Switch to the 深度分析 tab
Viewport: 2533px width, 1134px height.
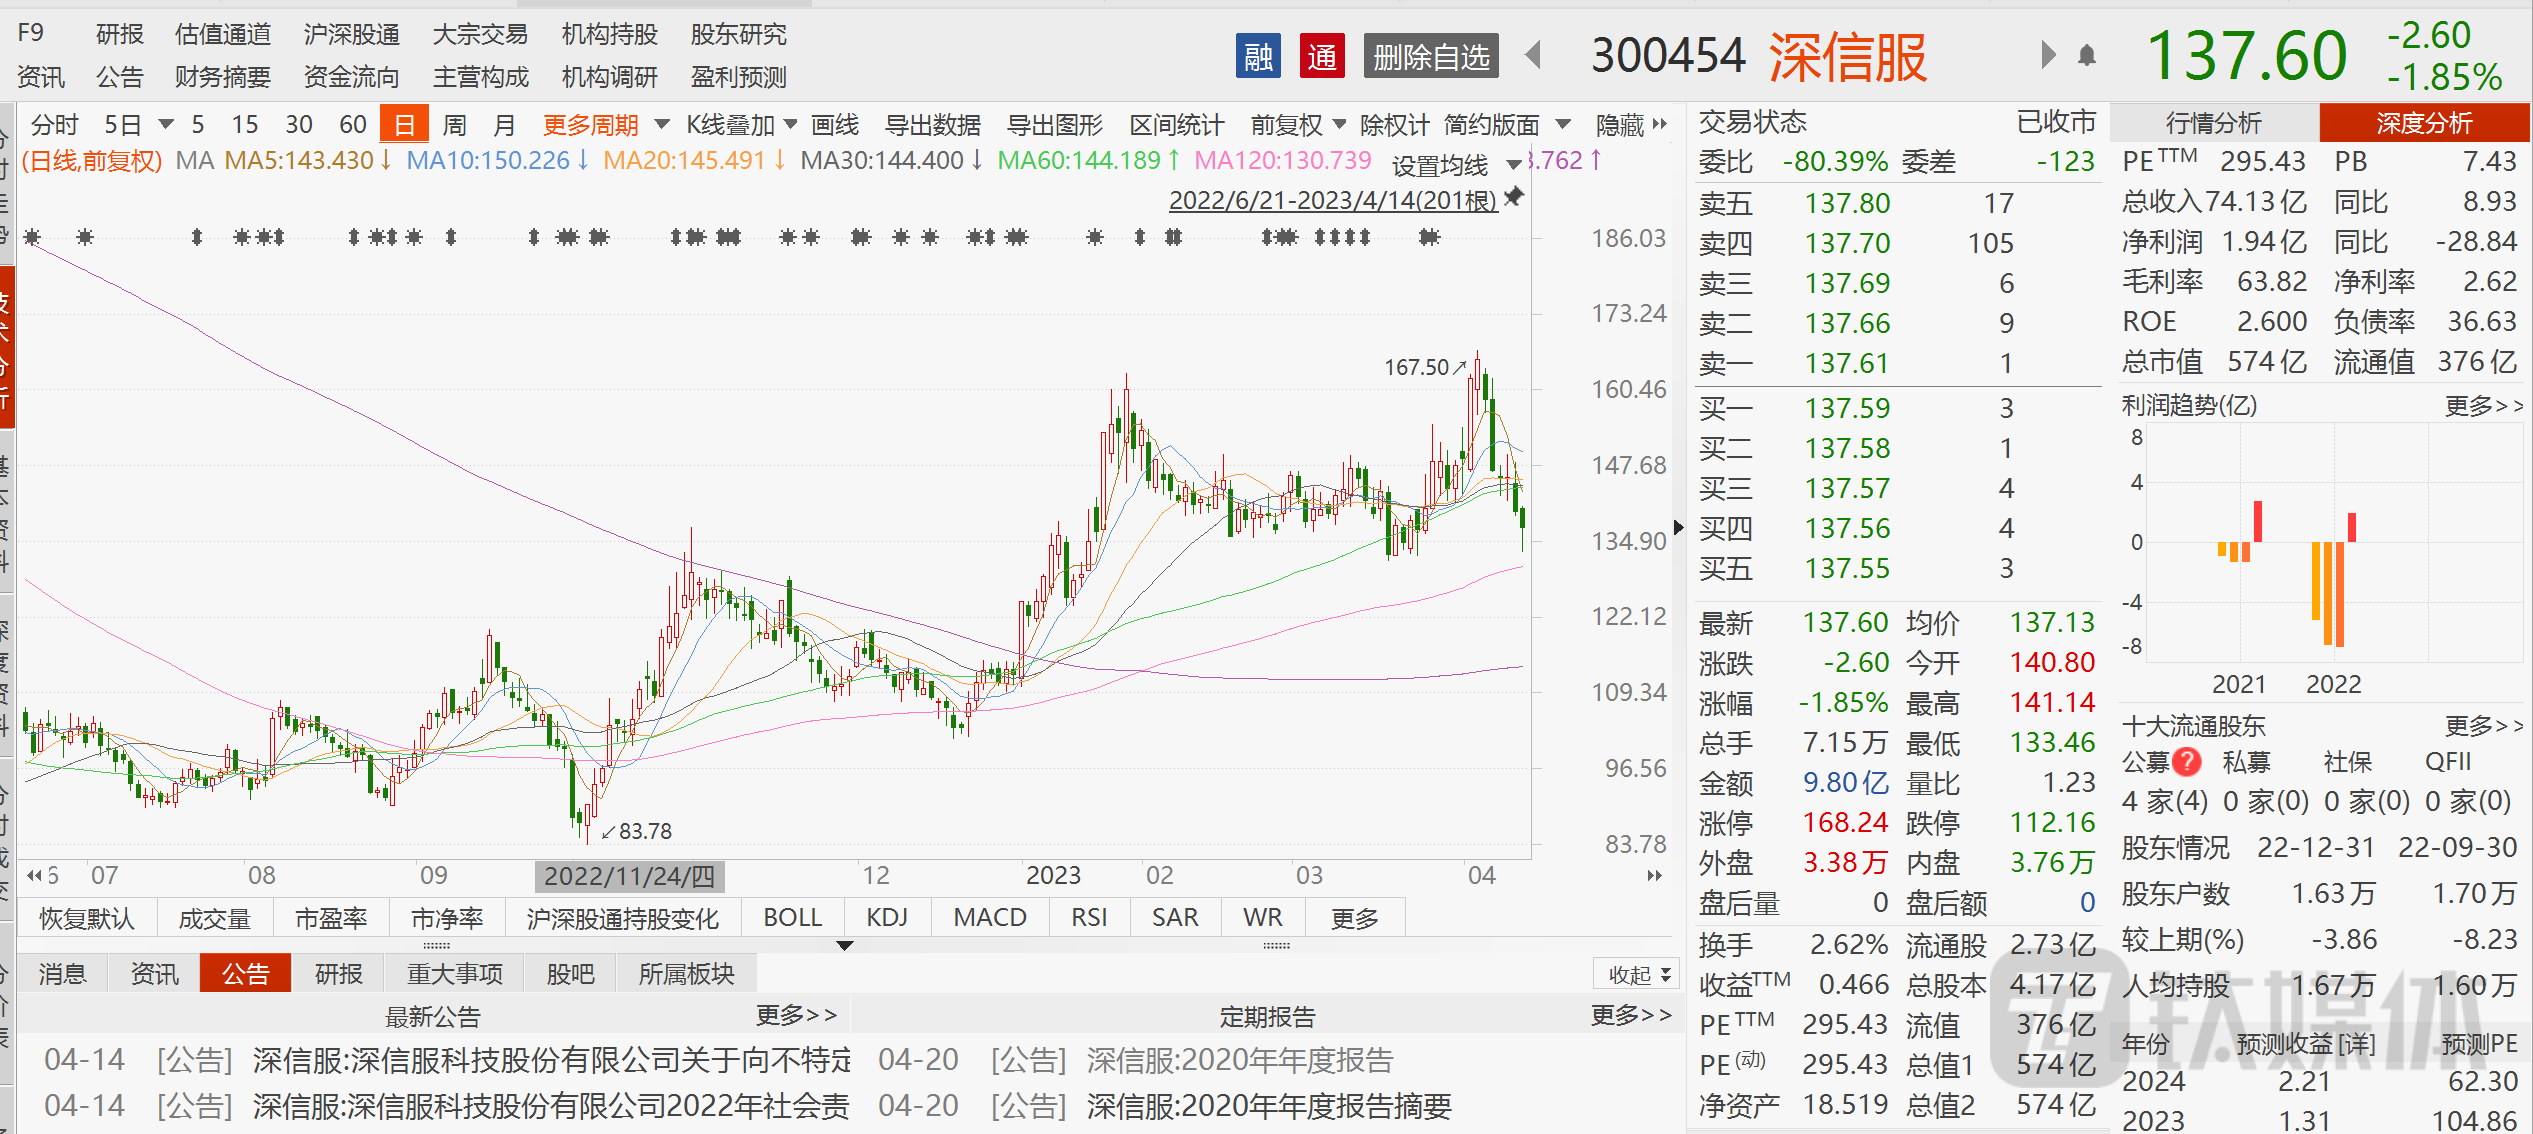[2423, 123]
